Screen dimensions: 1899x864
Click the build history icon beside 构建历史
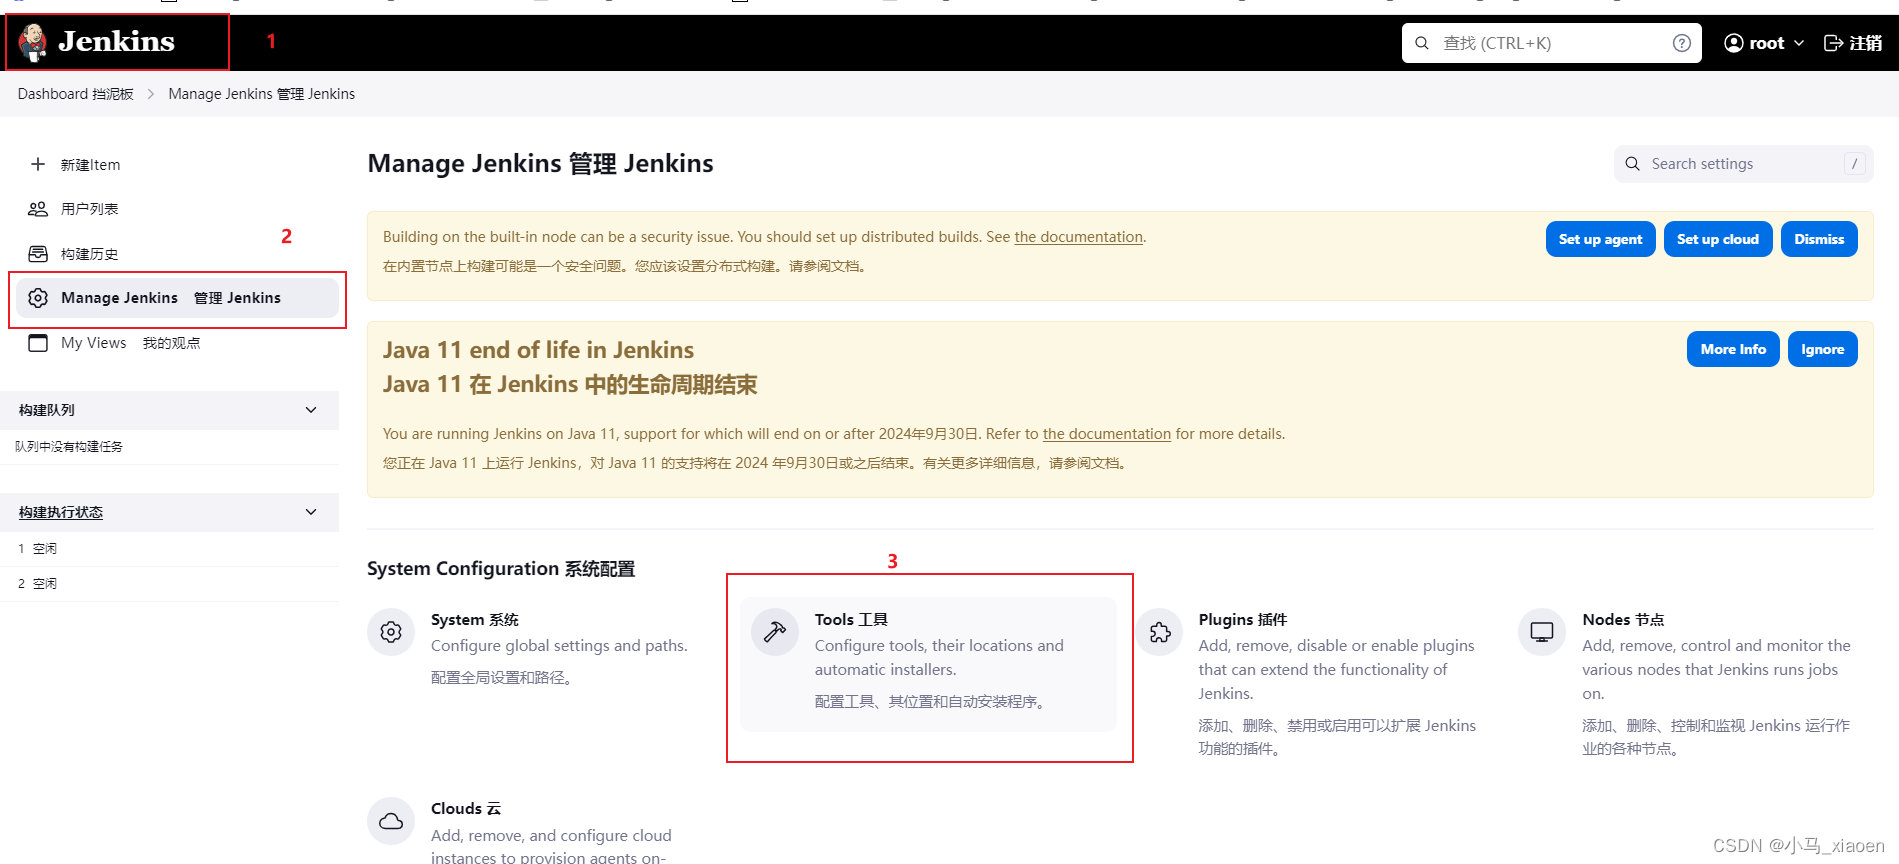(38, 254)
